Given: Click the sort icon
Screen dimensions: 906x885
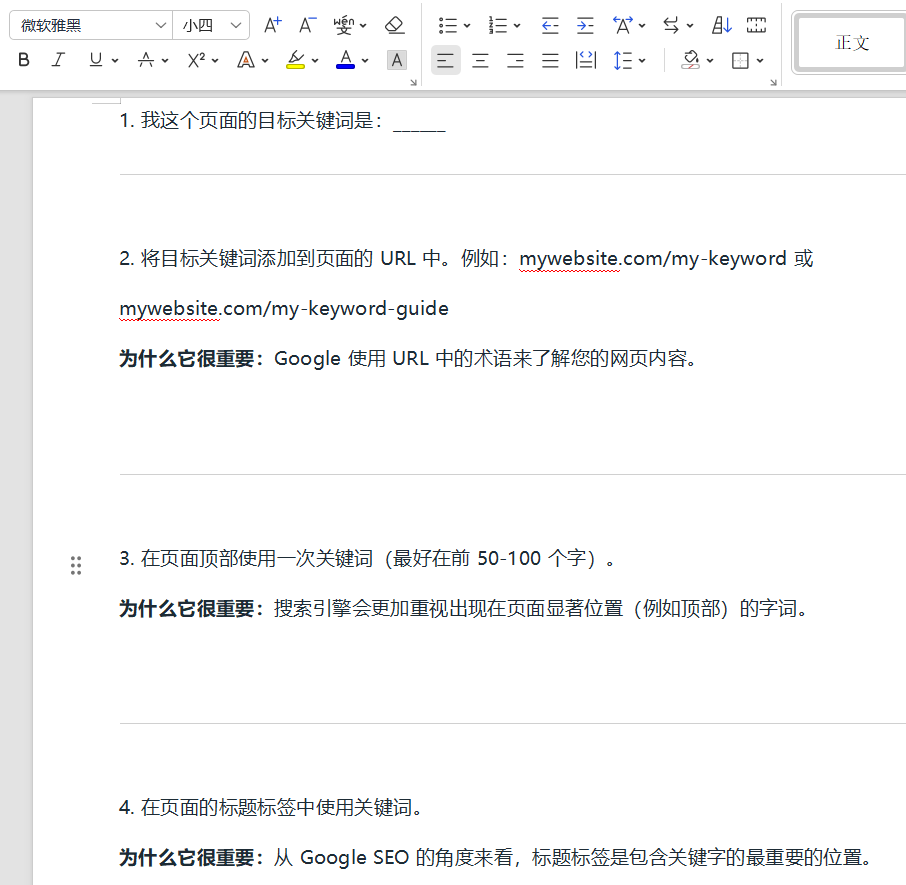Looking at the screenshot, I should 722,25.
